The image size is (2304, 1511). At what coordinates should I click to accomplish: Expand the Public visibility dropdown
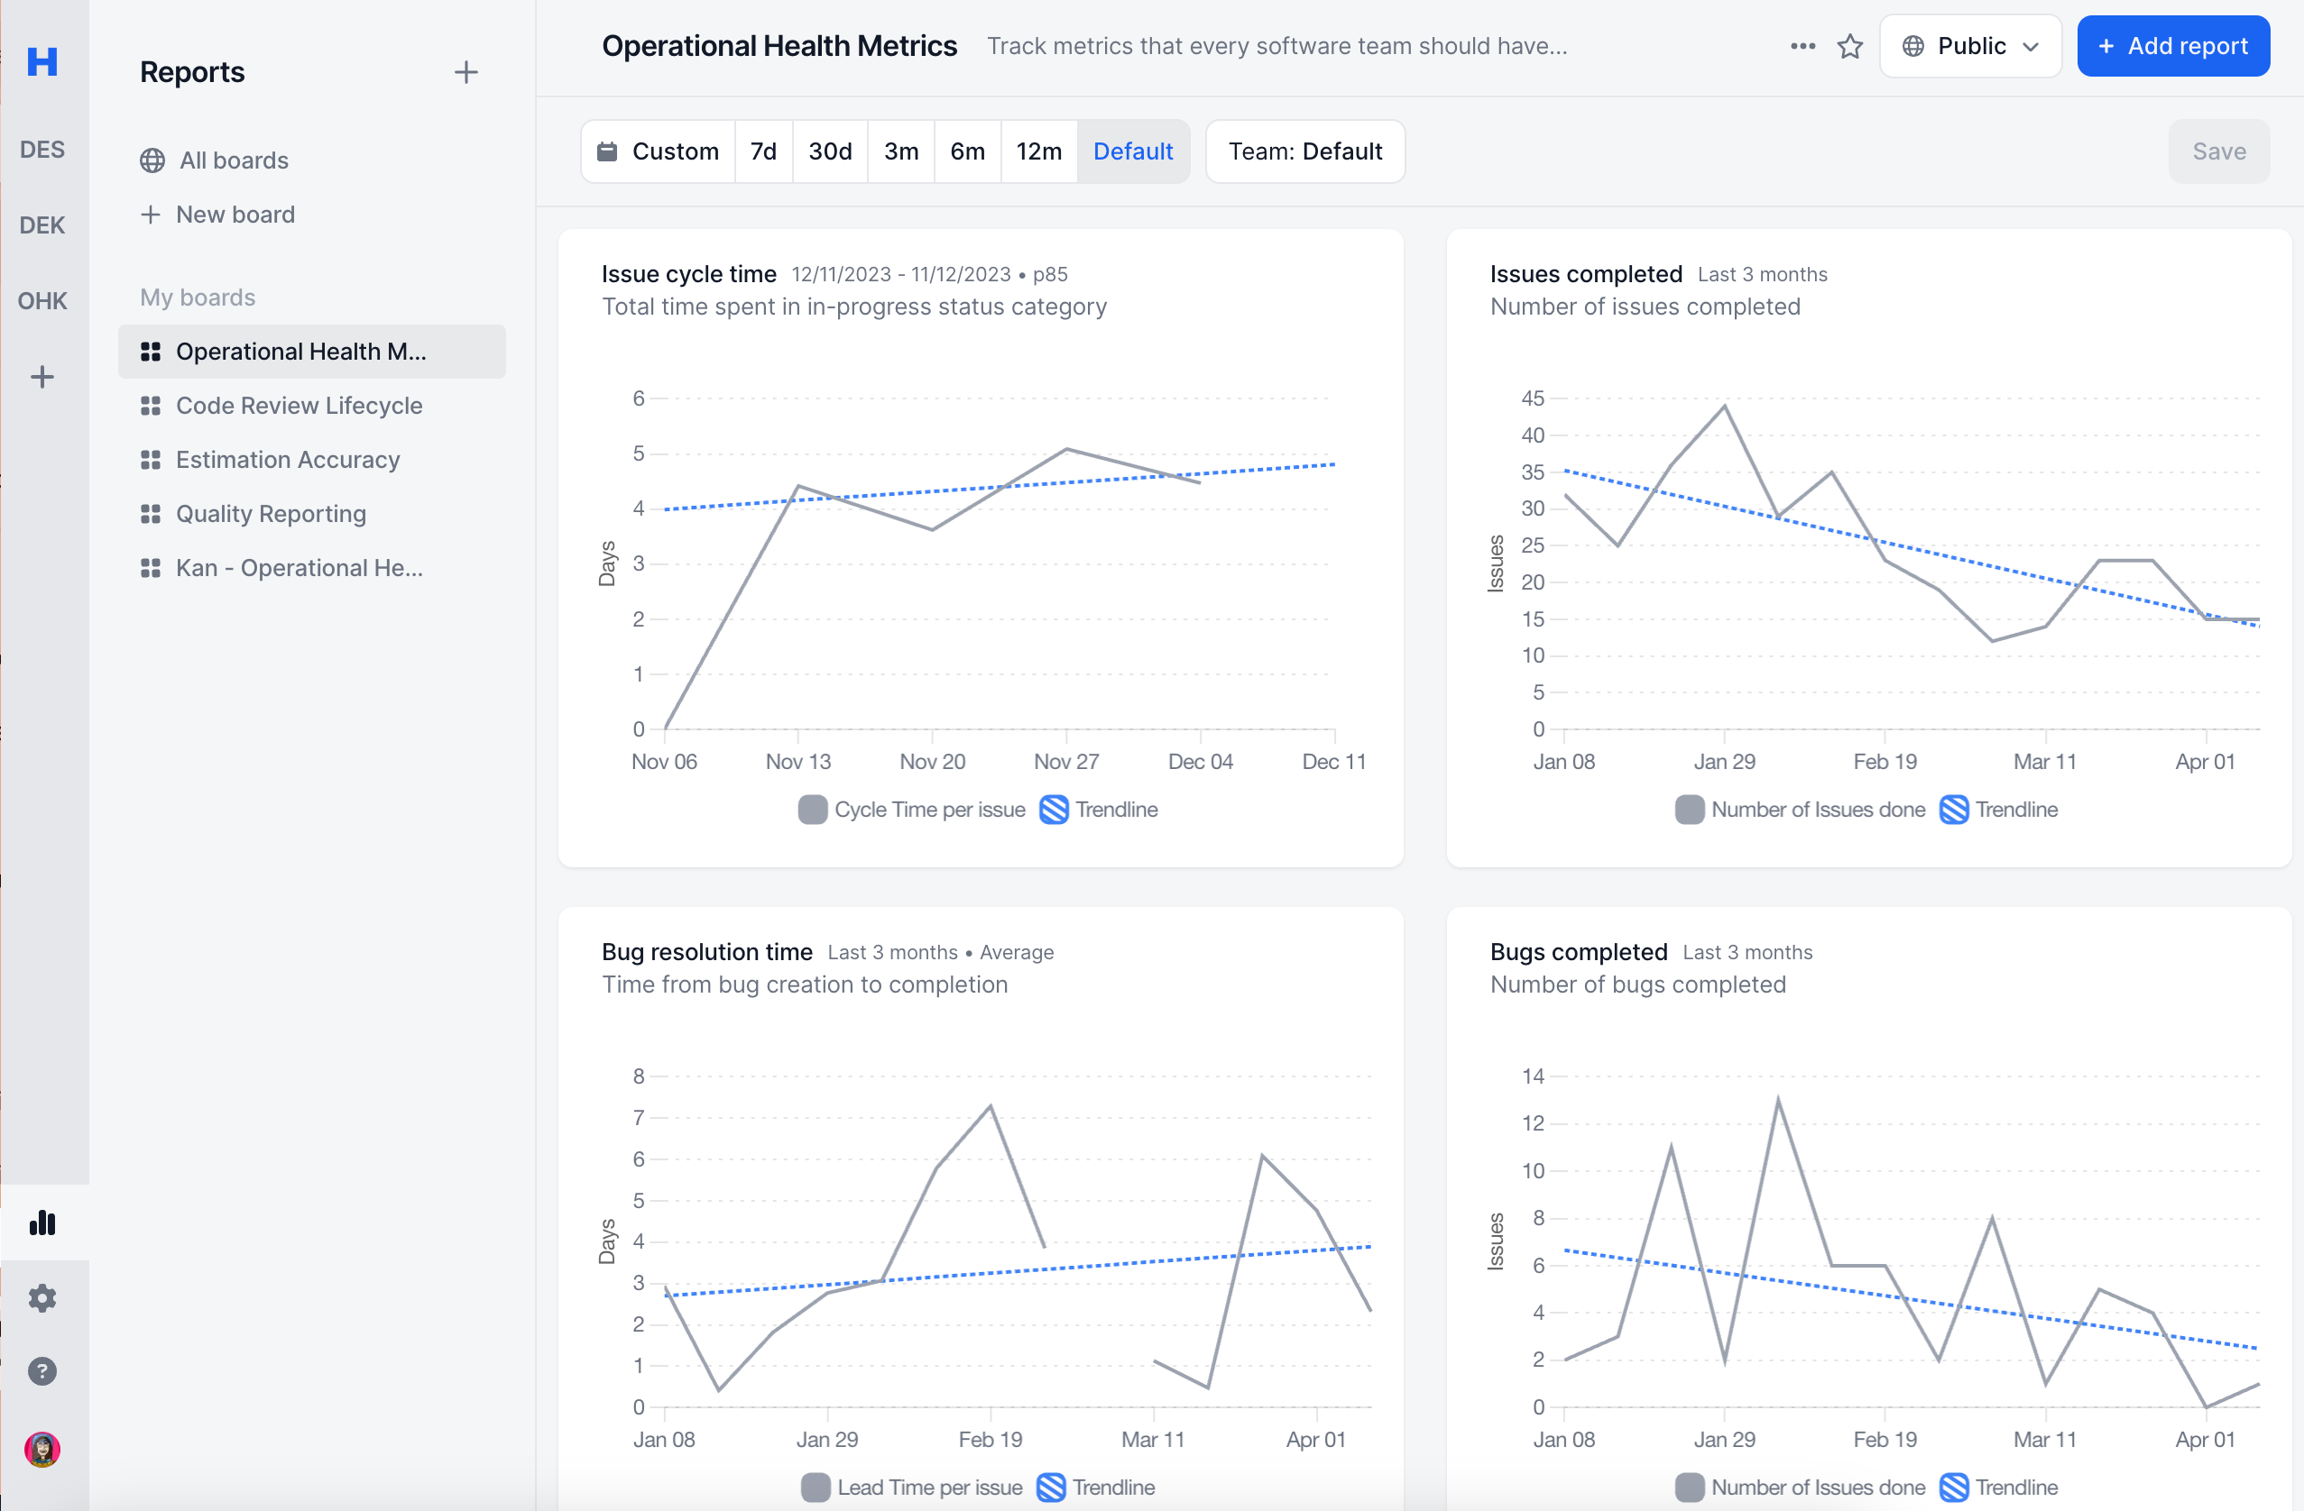click(x=1969, y=46)
